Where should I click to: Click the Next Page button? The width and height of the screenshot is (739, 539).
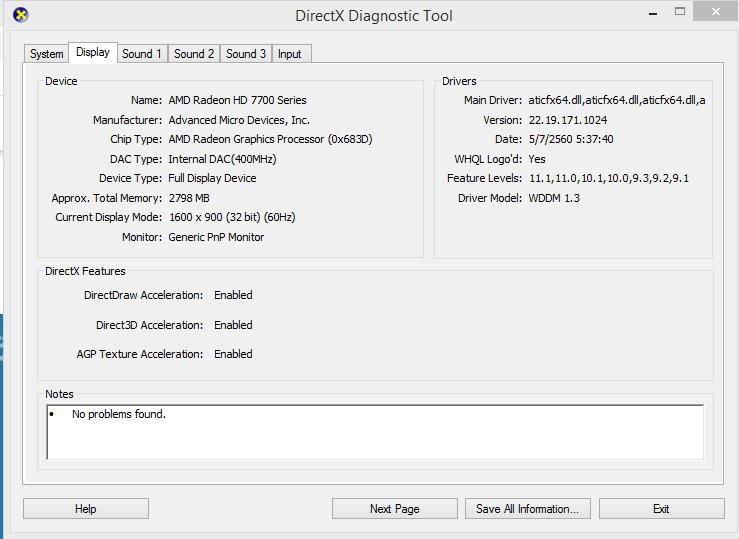[394, 509]
